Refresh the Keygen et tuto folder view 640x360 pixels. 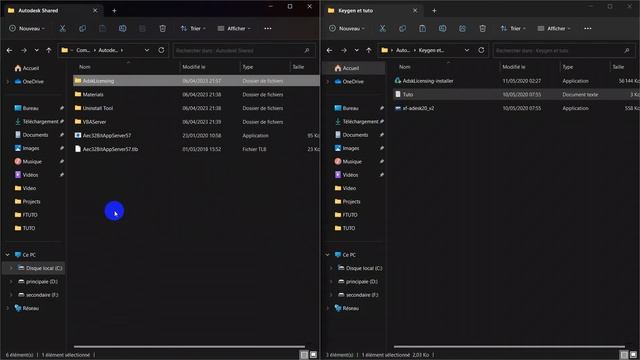[x=481, y=50]
